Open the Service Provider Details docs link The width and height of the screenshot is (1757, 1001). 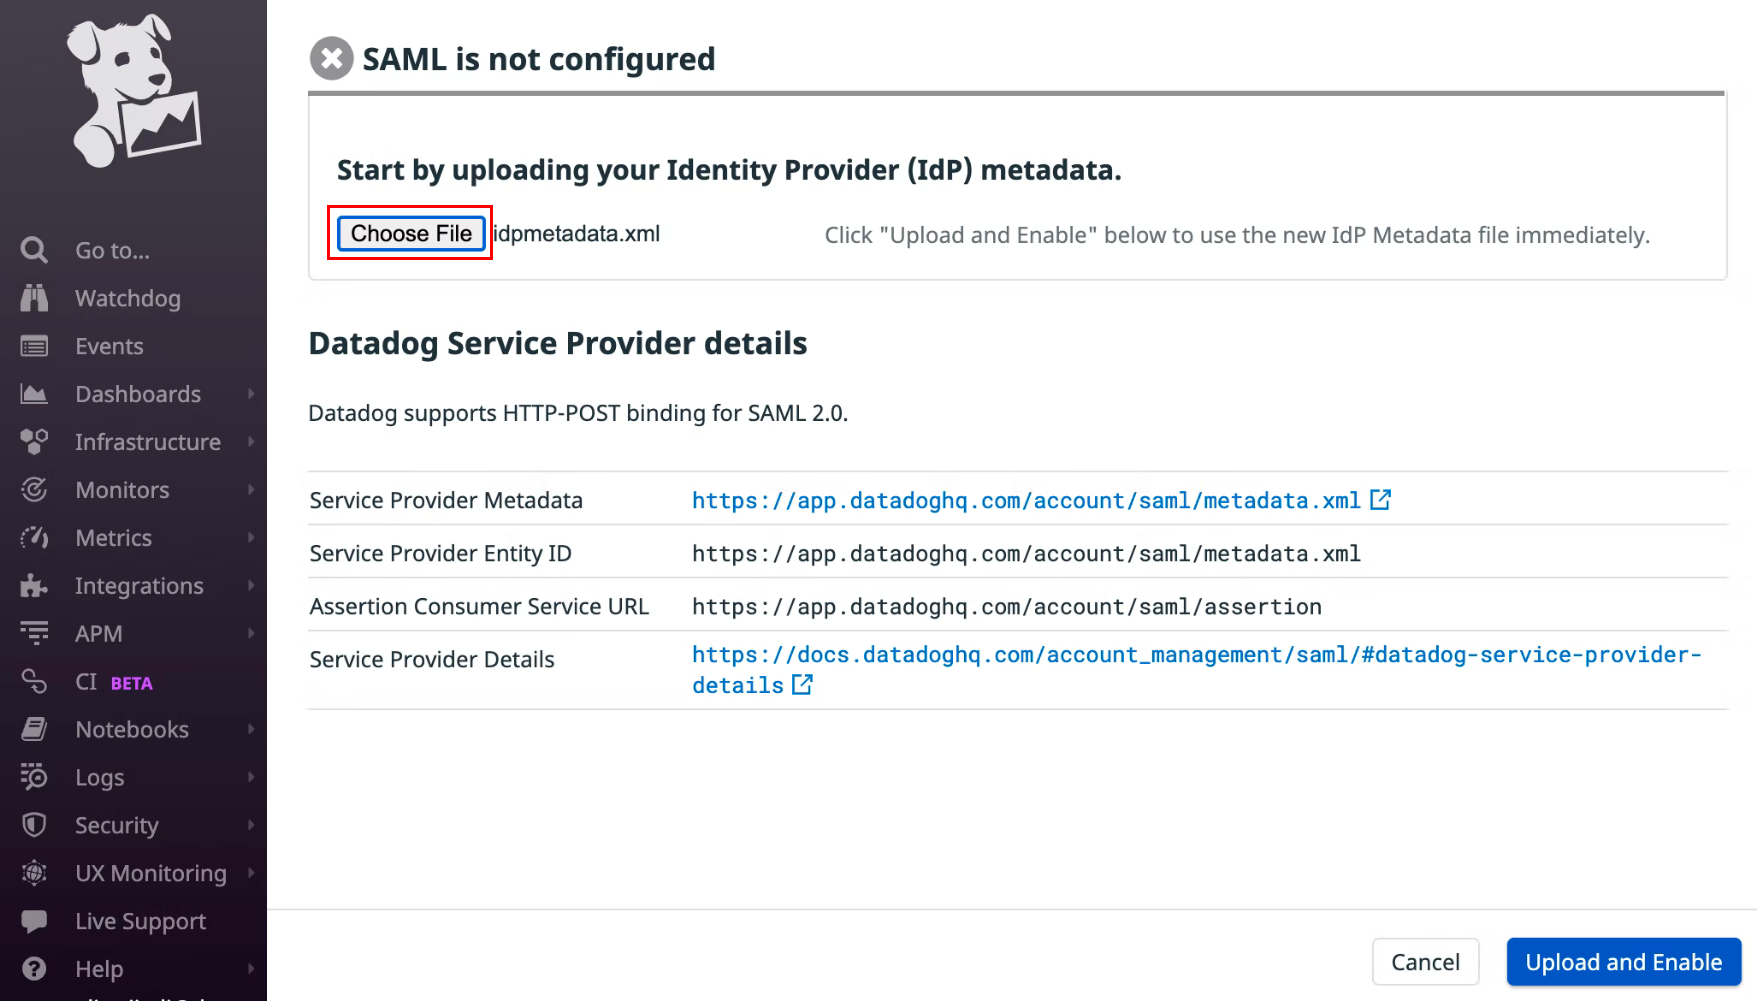pos(1196,670)
